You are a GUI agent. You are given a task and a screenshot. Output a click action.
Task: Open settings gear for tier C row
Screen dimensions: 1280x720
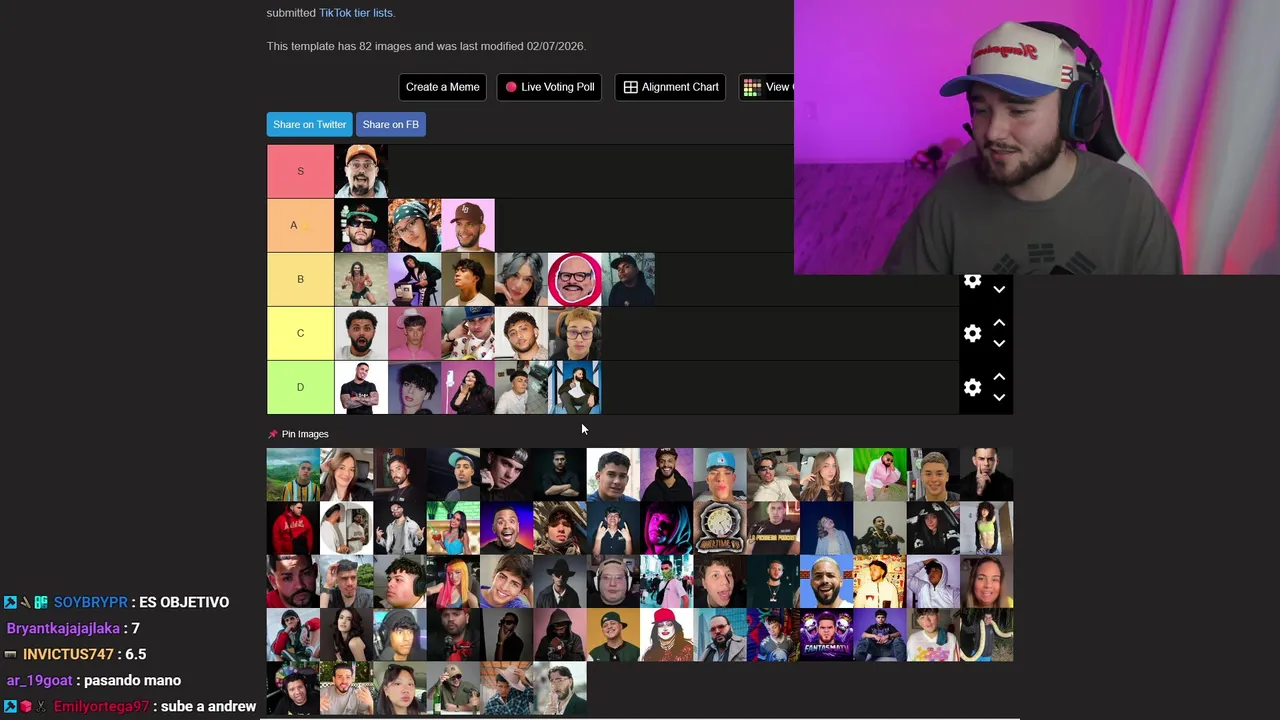[972, 333]
